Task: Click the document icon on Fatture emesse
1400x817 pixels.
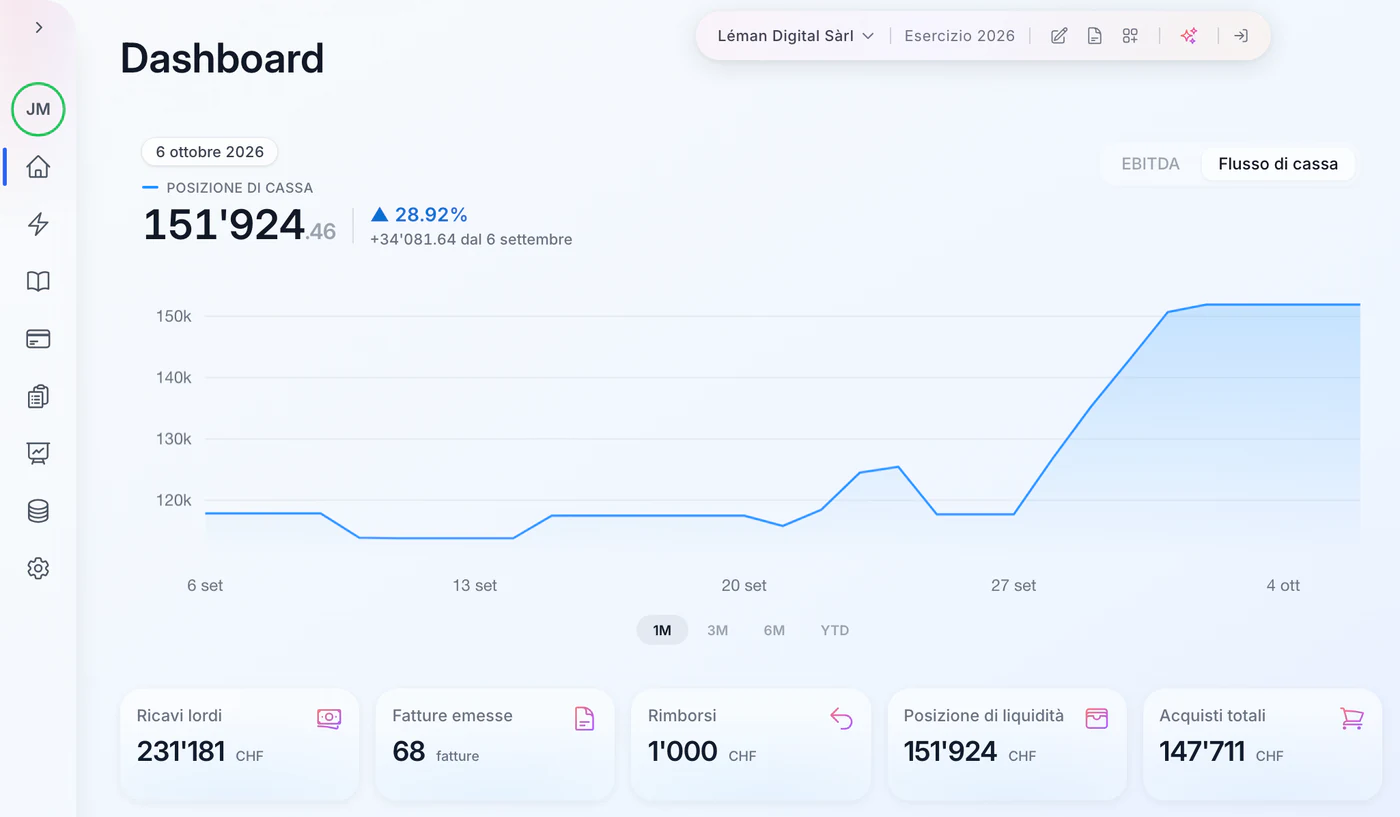Action: click(x=585, y=718)
